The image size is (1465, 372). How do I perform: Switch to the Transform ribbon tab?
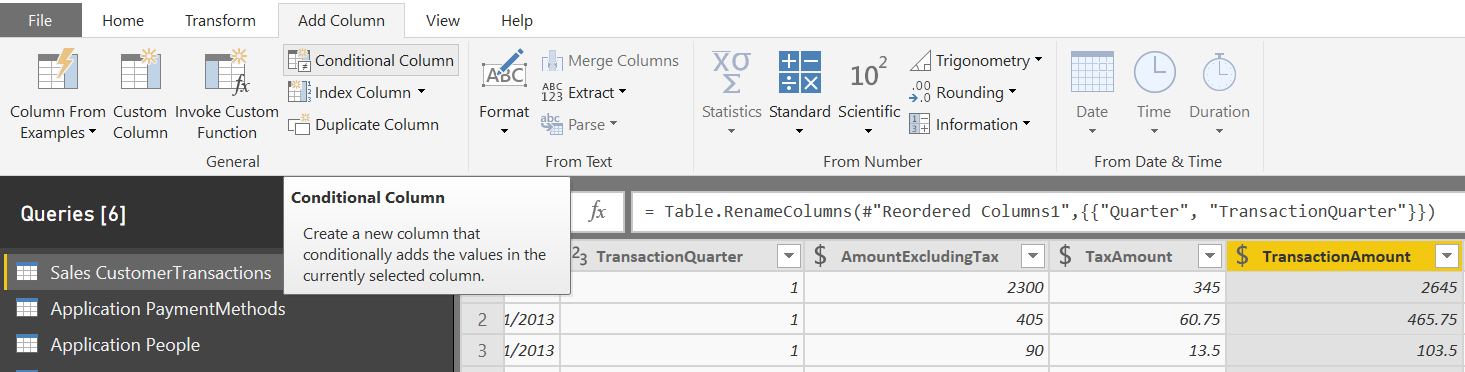click(220, 20)
